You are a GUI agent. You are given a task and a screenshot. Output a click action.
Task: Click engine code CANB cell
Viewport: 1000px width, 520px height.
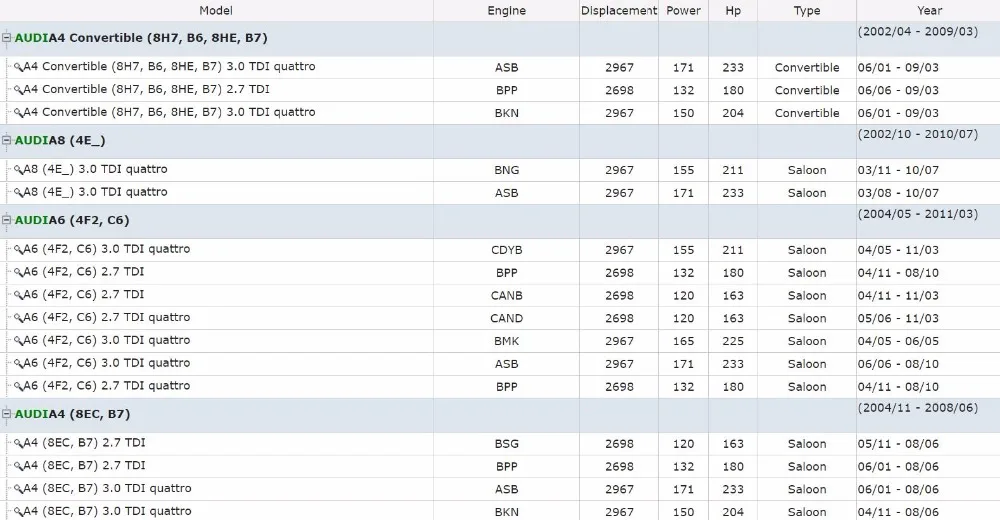[506, 296]
